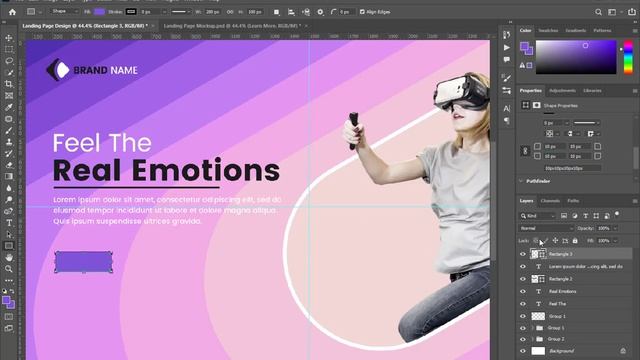This screenshot has height=360, width=640.
Task: Hide the Rectangle 3 layer
Action: (x=523, y=254)
